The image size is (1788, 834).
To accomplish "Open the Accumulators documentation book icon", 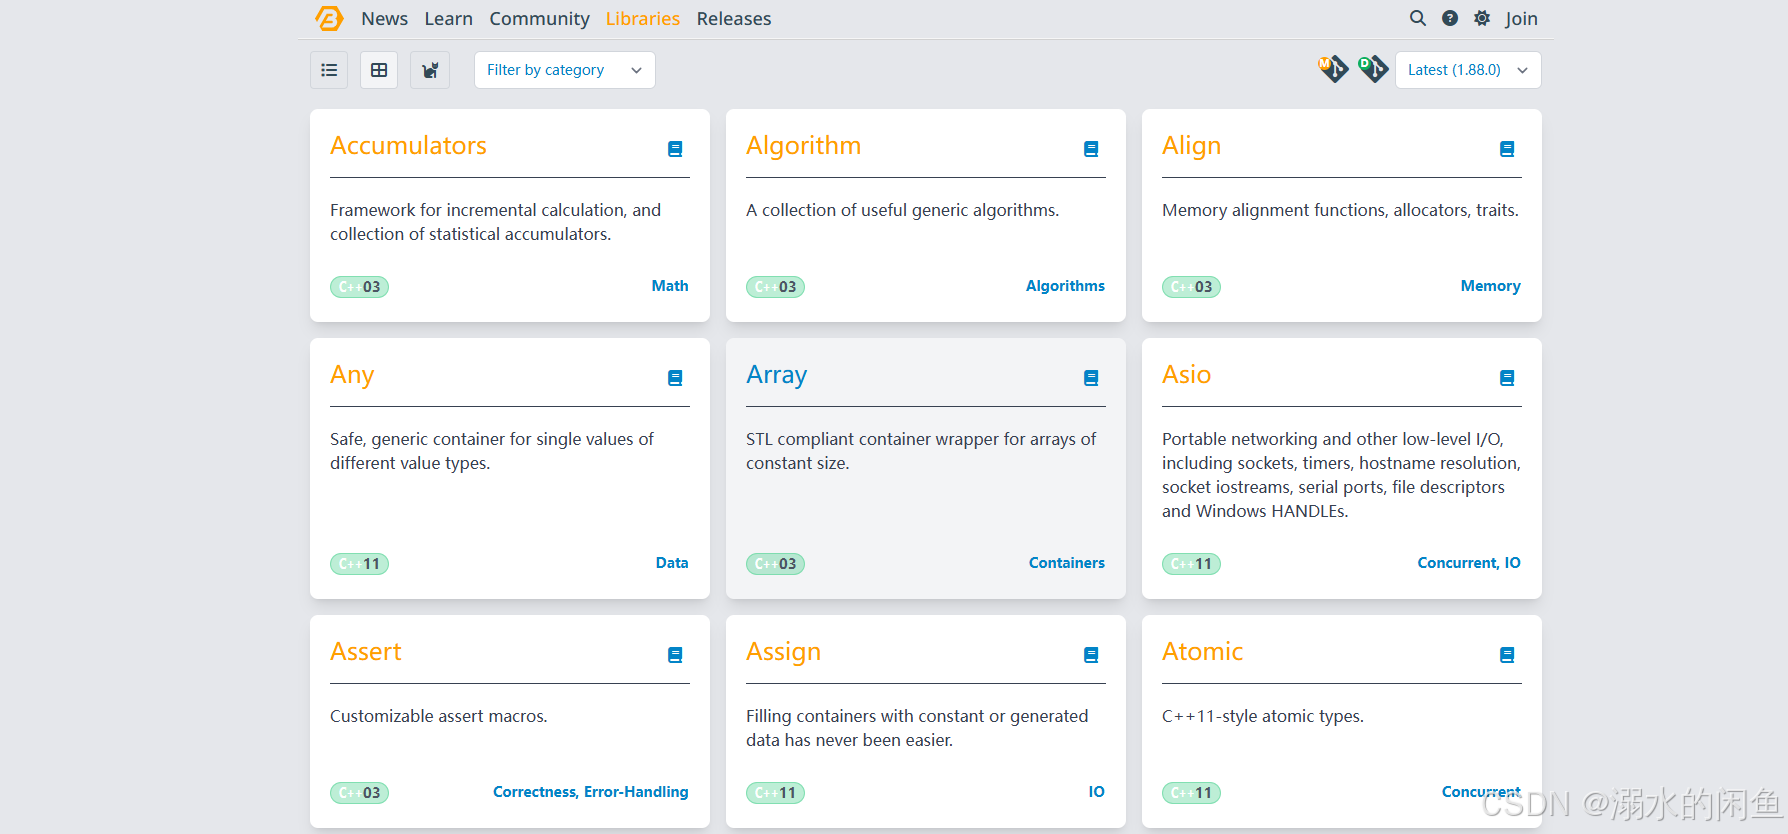I will 675,149.
